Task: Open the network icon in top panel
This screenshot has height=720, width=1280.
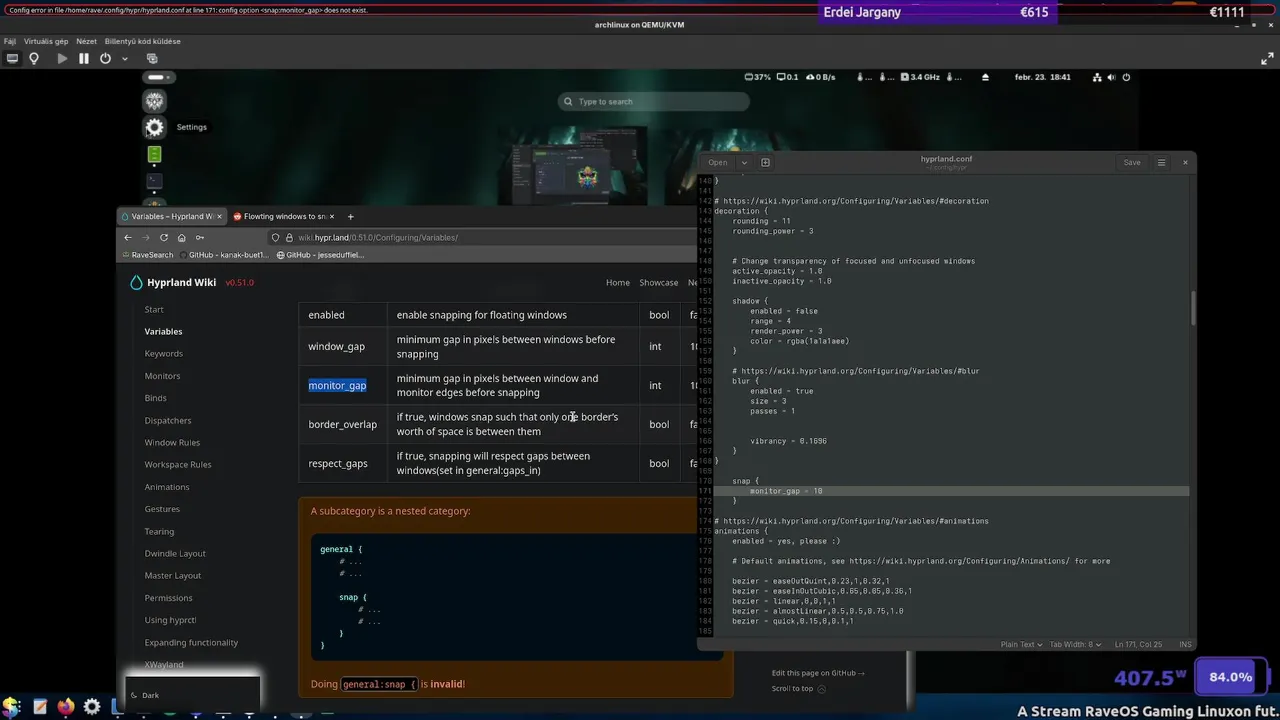Action: pos(1097,77)
